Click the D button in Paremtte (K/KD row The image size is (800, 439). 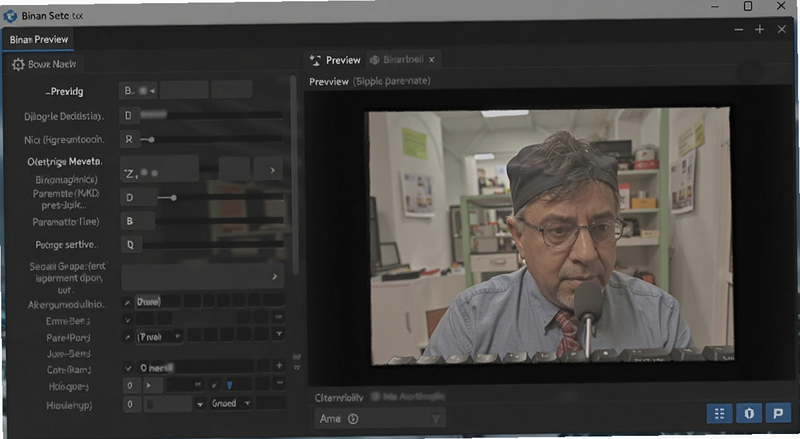click(x=138, y=198)
